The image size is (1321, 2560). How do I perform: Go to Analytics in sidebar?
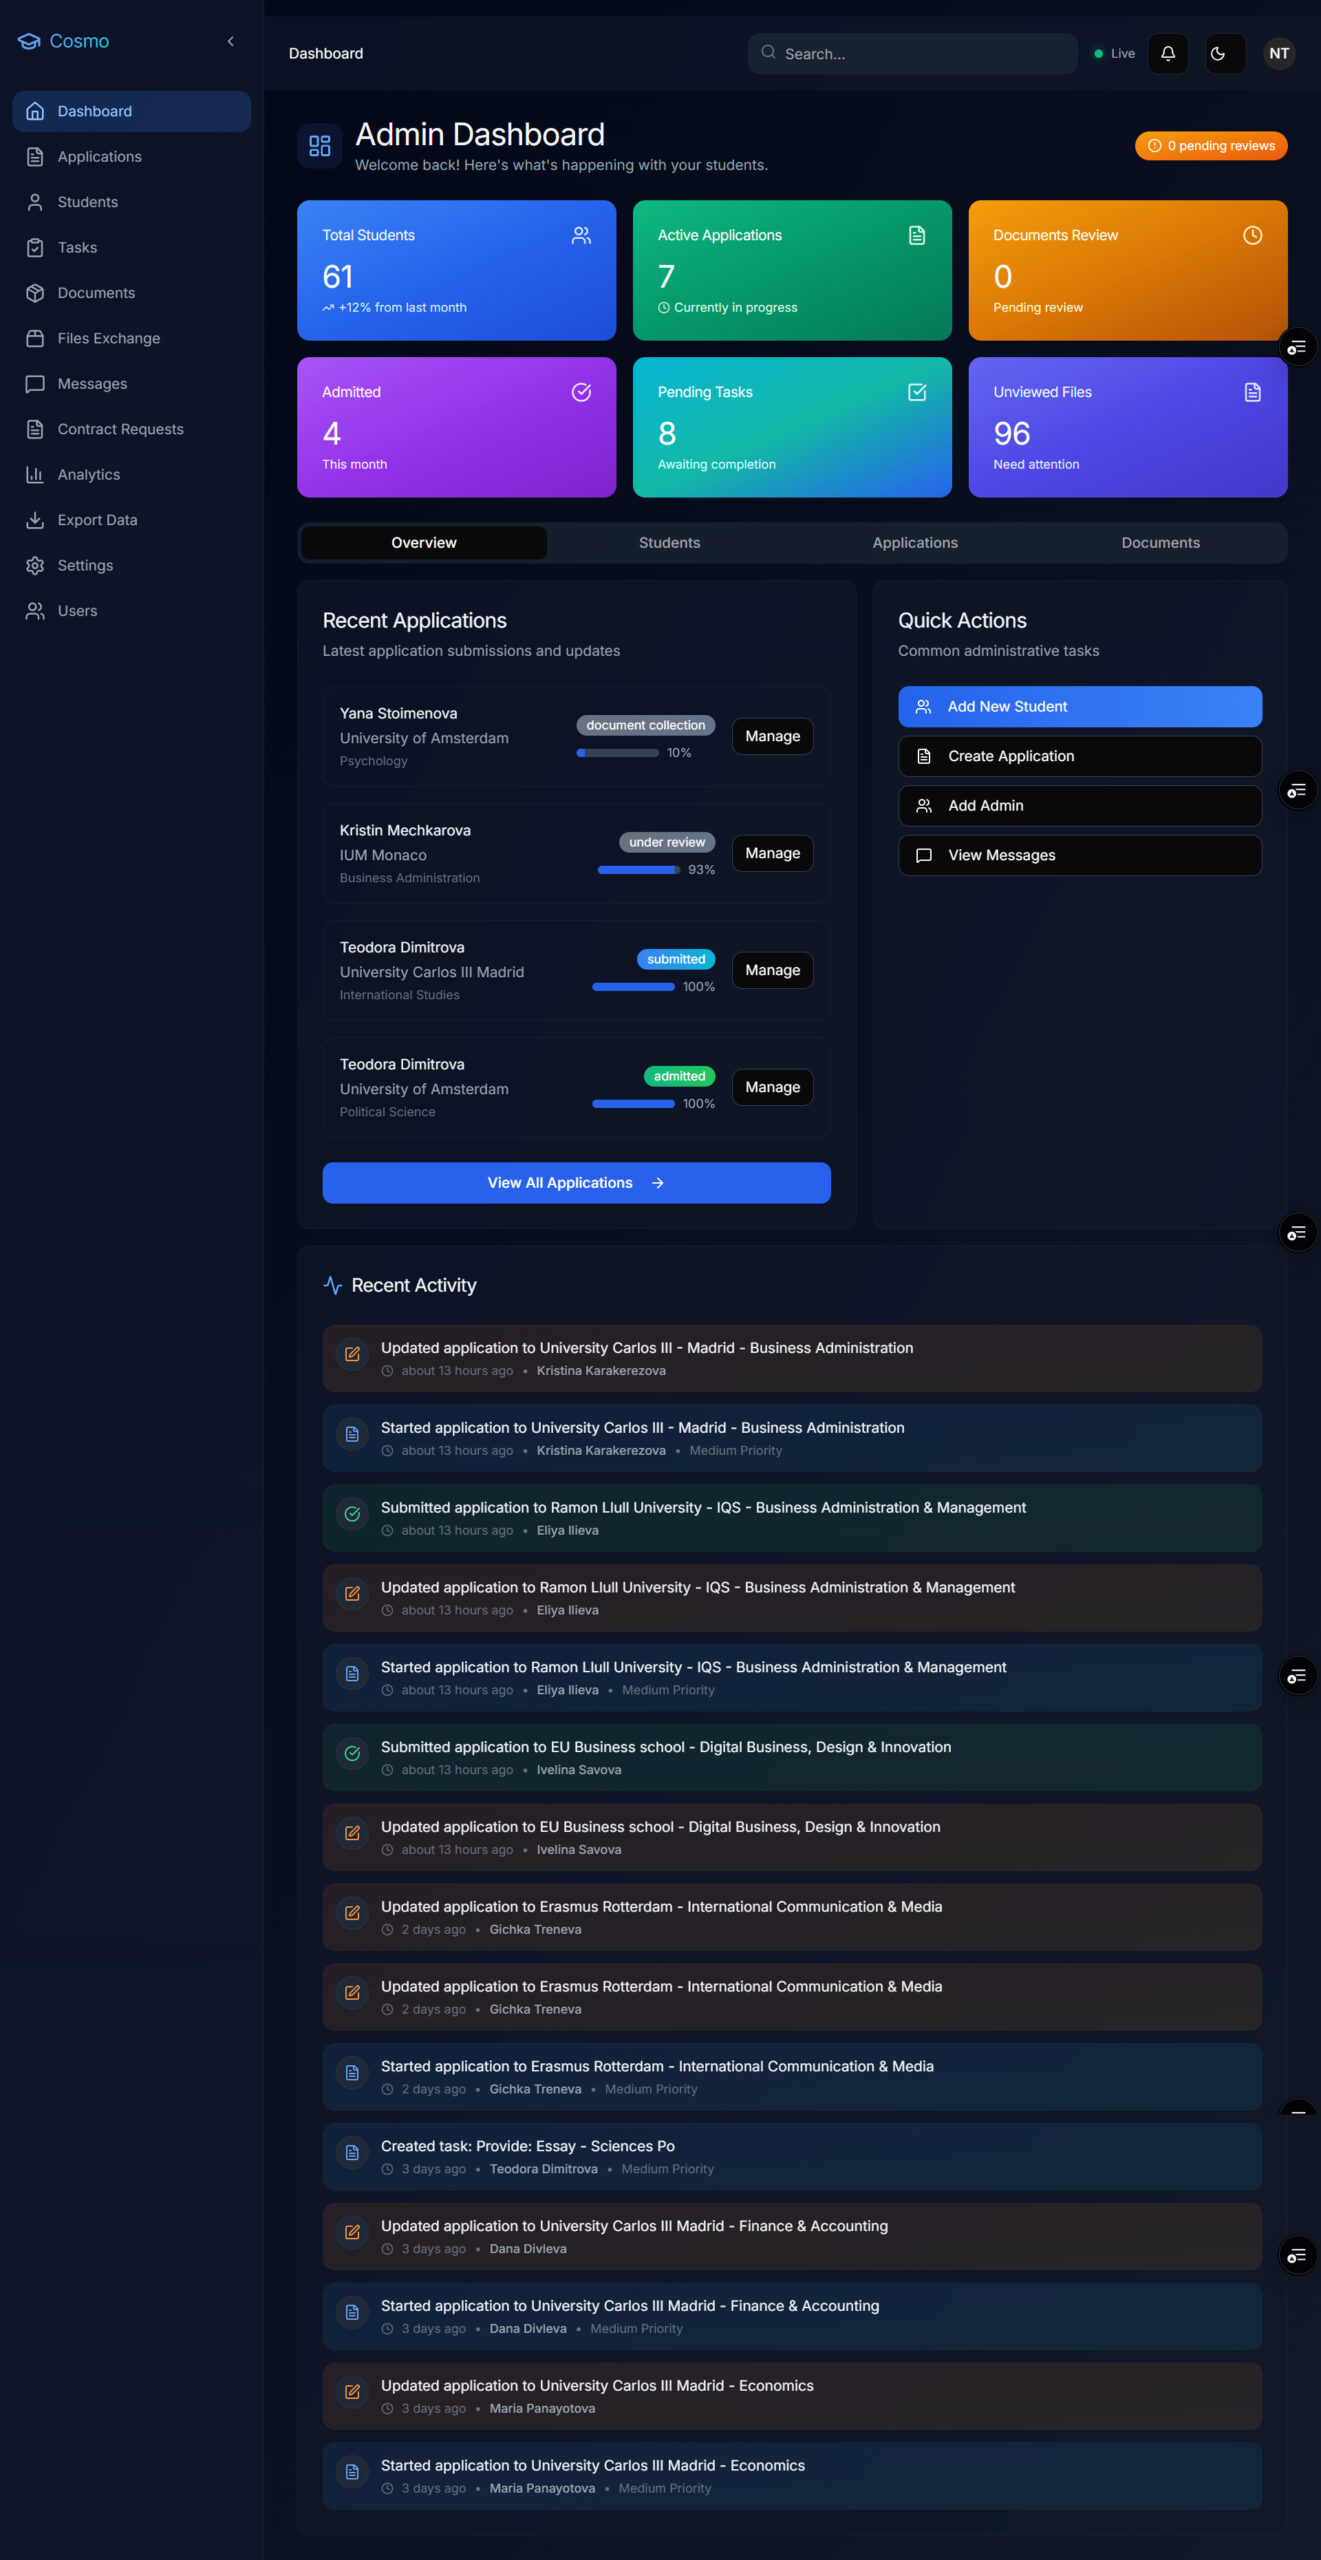point(88,475)
